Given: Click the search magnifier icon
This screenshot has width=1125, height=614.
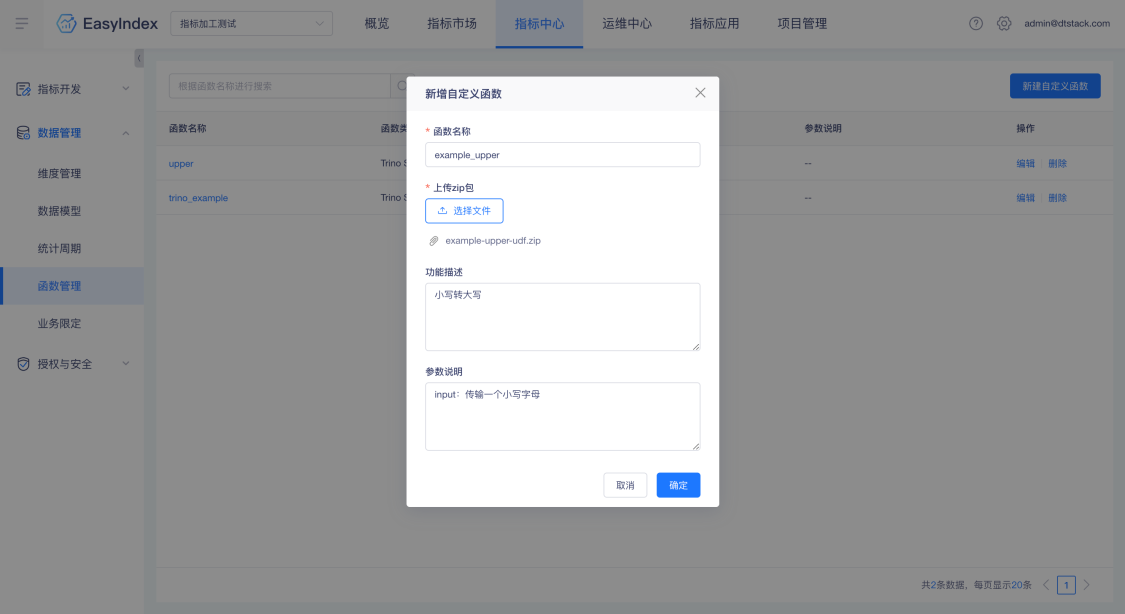Looking at the screenshot, I should (x=401, y=86).
